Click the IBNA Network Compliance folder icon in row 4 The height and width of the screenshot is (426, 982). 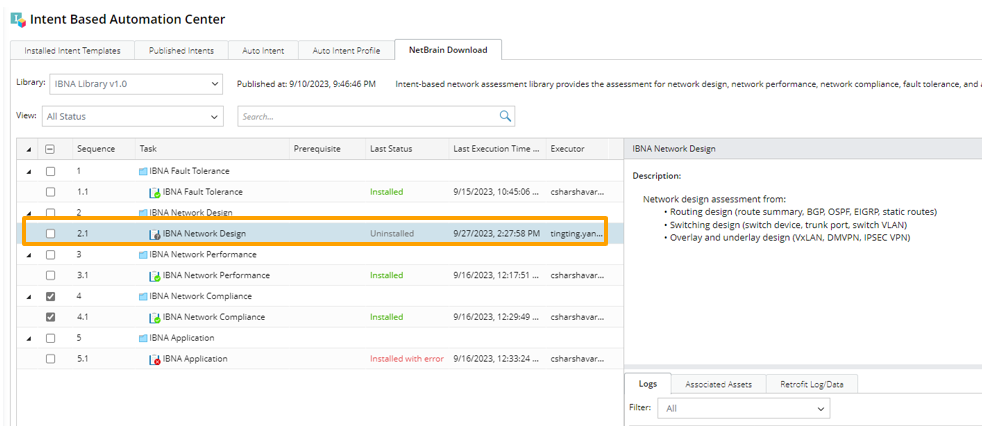(143, 296)
